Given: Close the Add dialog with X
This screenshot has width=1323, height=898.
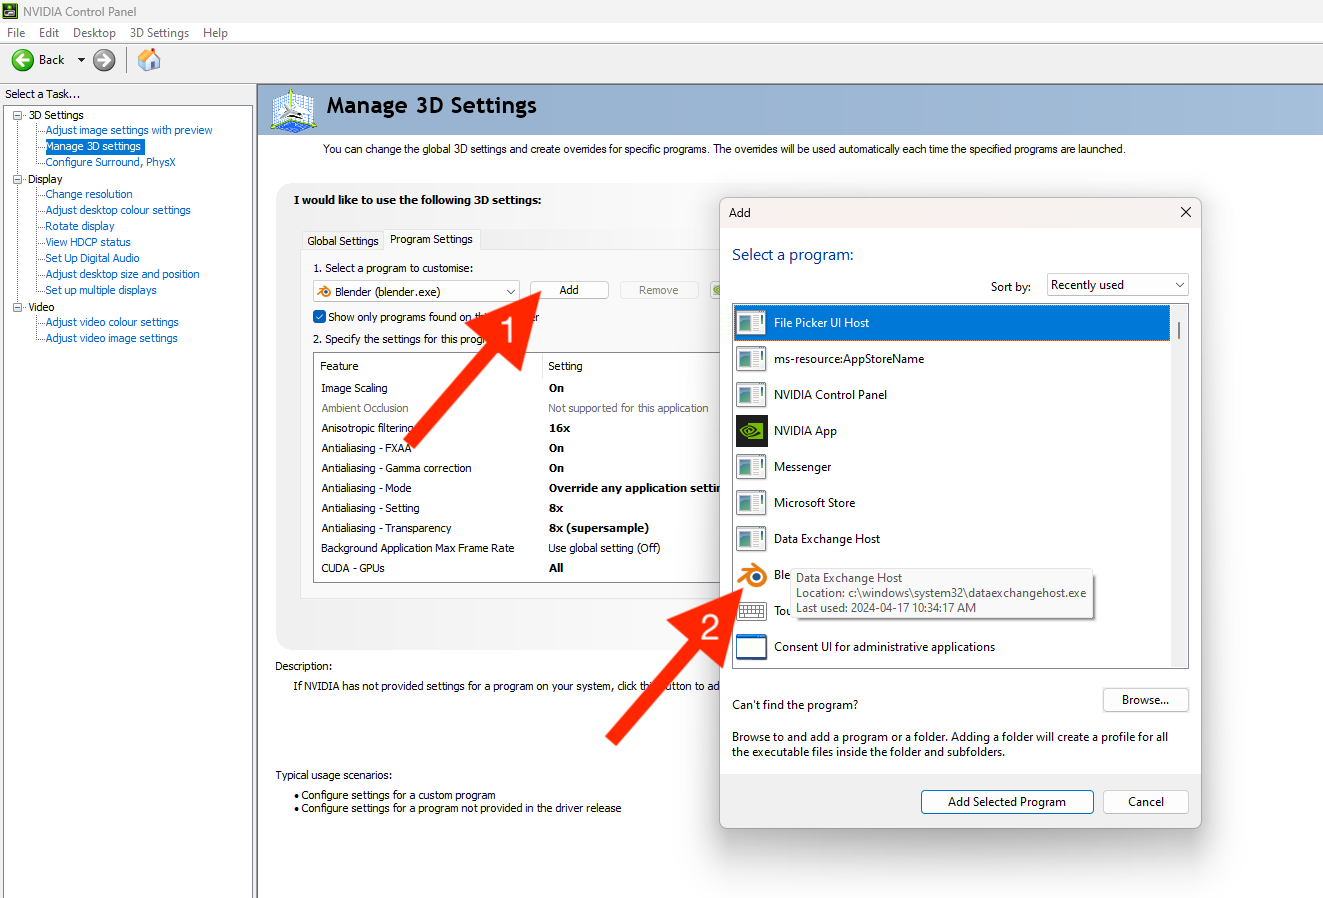Looking at the screenshot, I should click(x=1186, y=212).
